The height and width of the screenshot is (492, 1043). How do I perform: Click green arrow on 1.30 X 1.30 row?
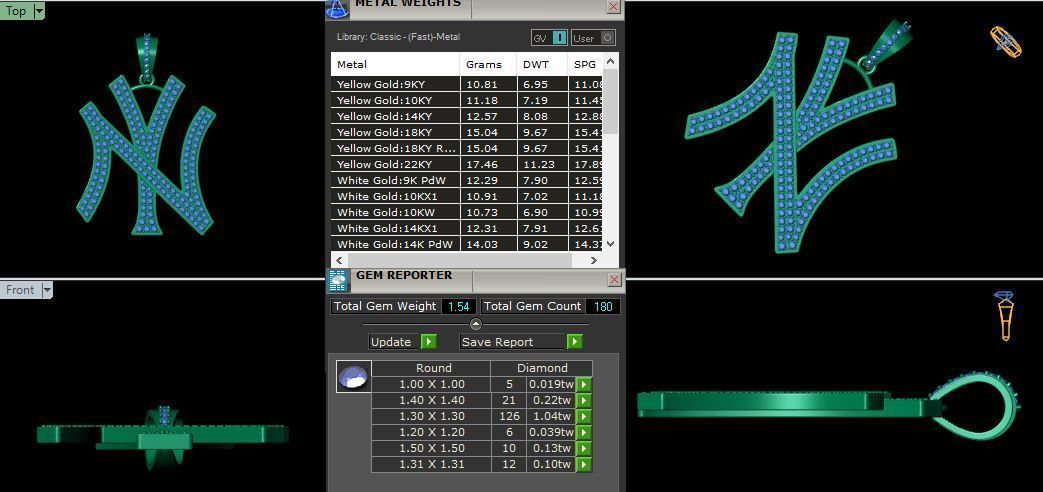pyautogui.click(x=583, y=416)
